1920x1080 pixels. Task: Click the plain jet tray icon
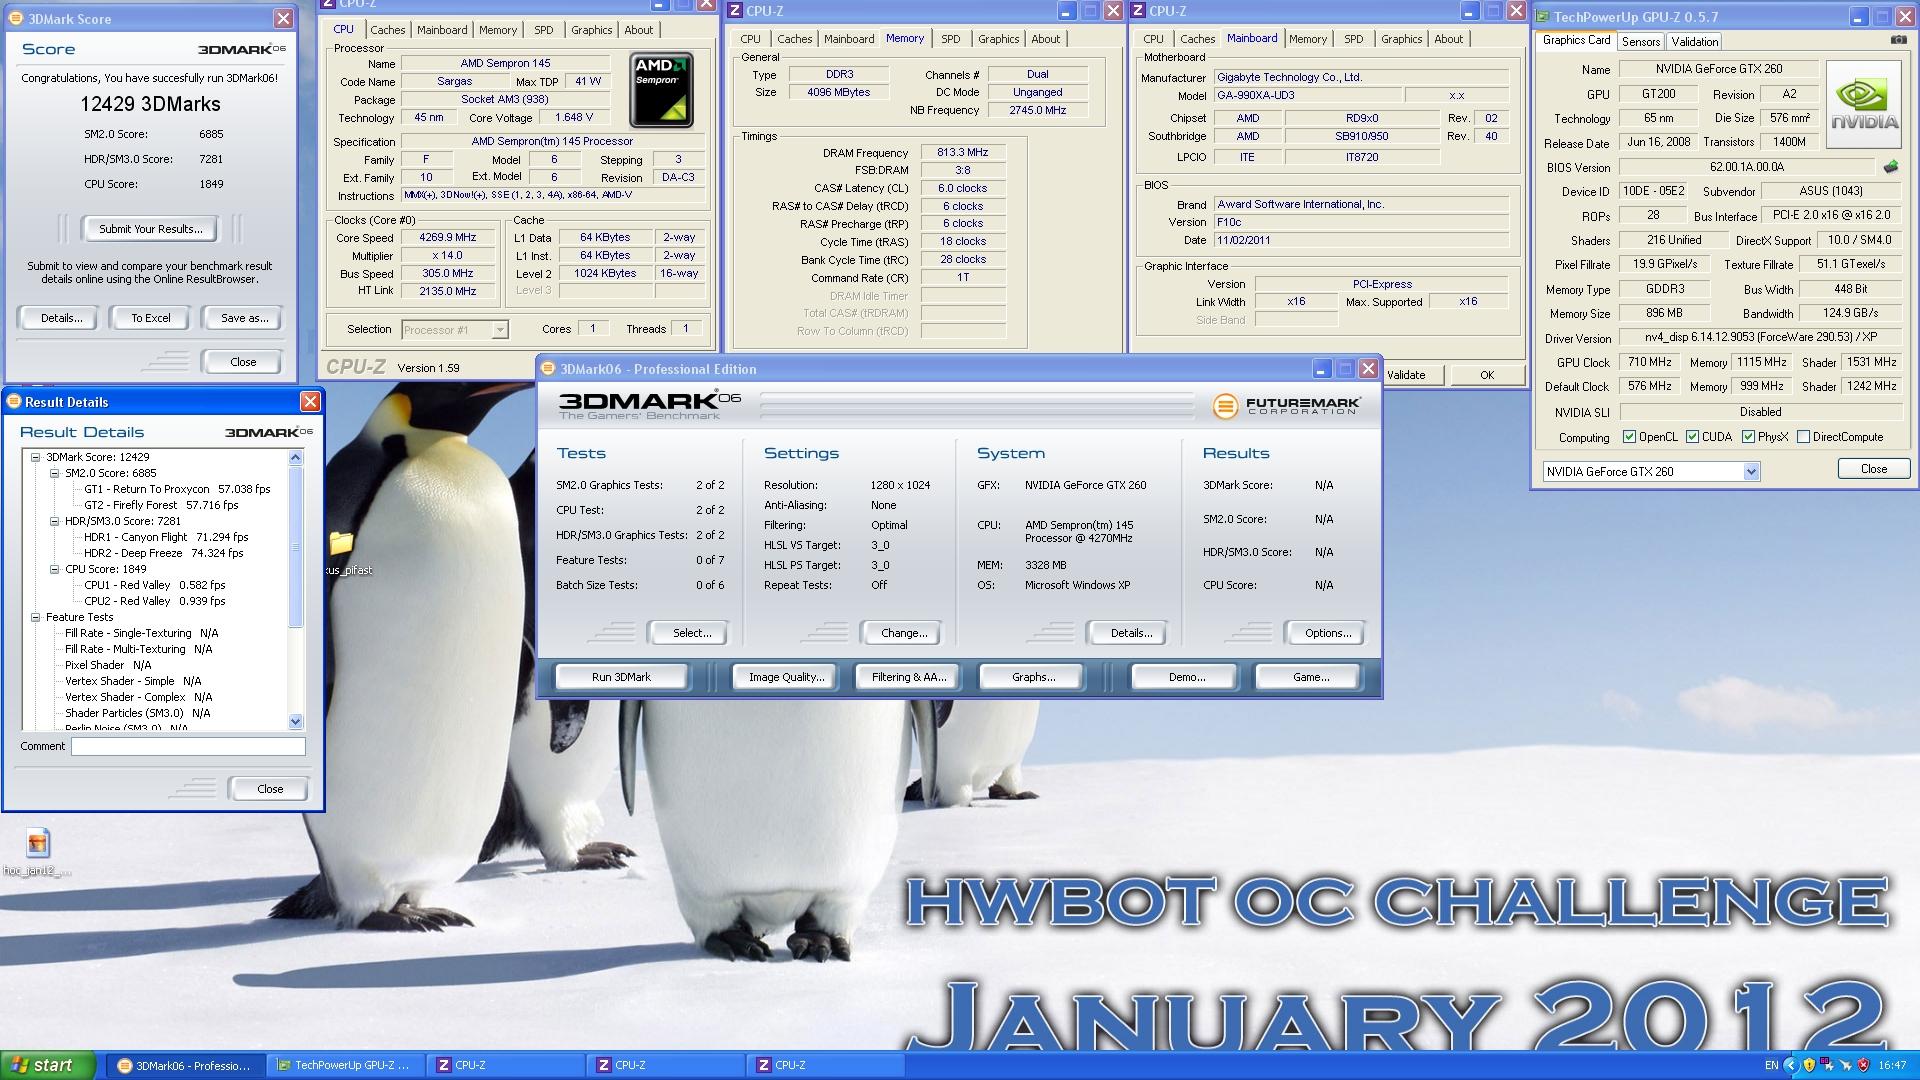[1845, 1065]
